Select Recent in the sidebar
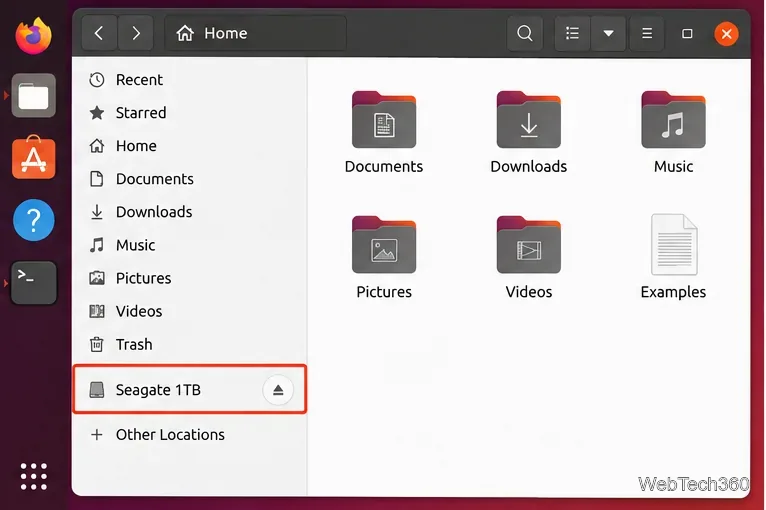Screen dimensions: 766x510 [x=190, y=80]
